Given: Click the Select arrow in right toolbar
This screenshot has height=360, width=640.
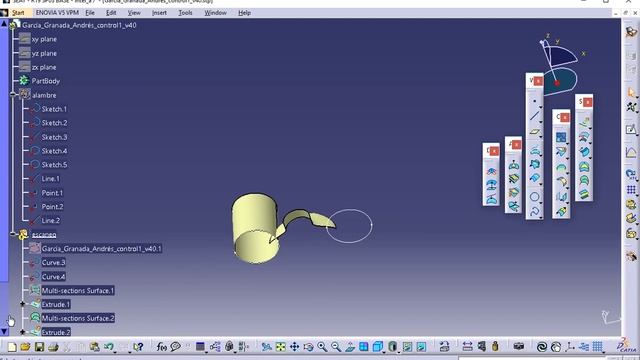Looking at the screenshot, I should coord(631,93).
